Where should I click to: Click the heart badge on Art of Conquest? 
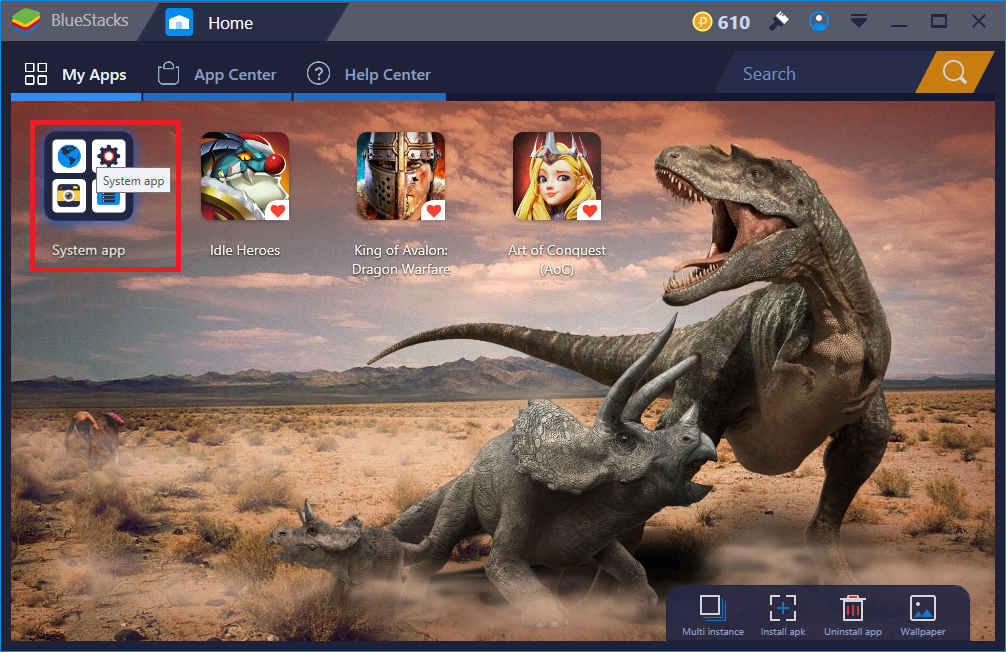[590, 210]
